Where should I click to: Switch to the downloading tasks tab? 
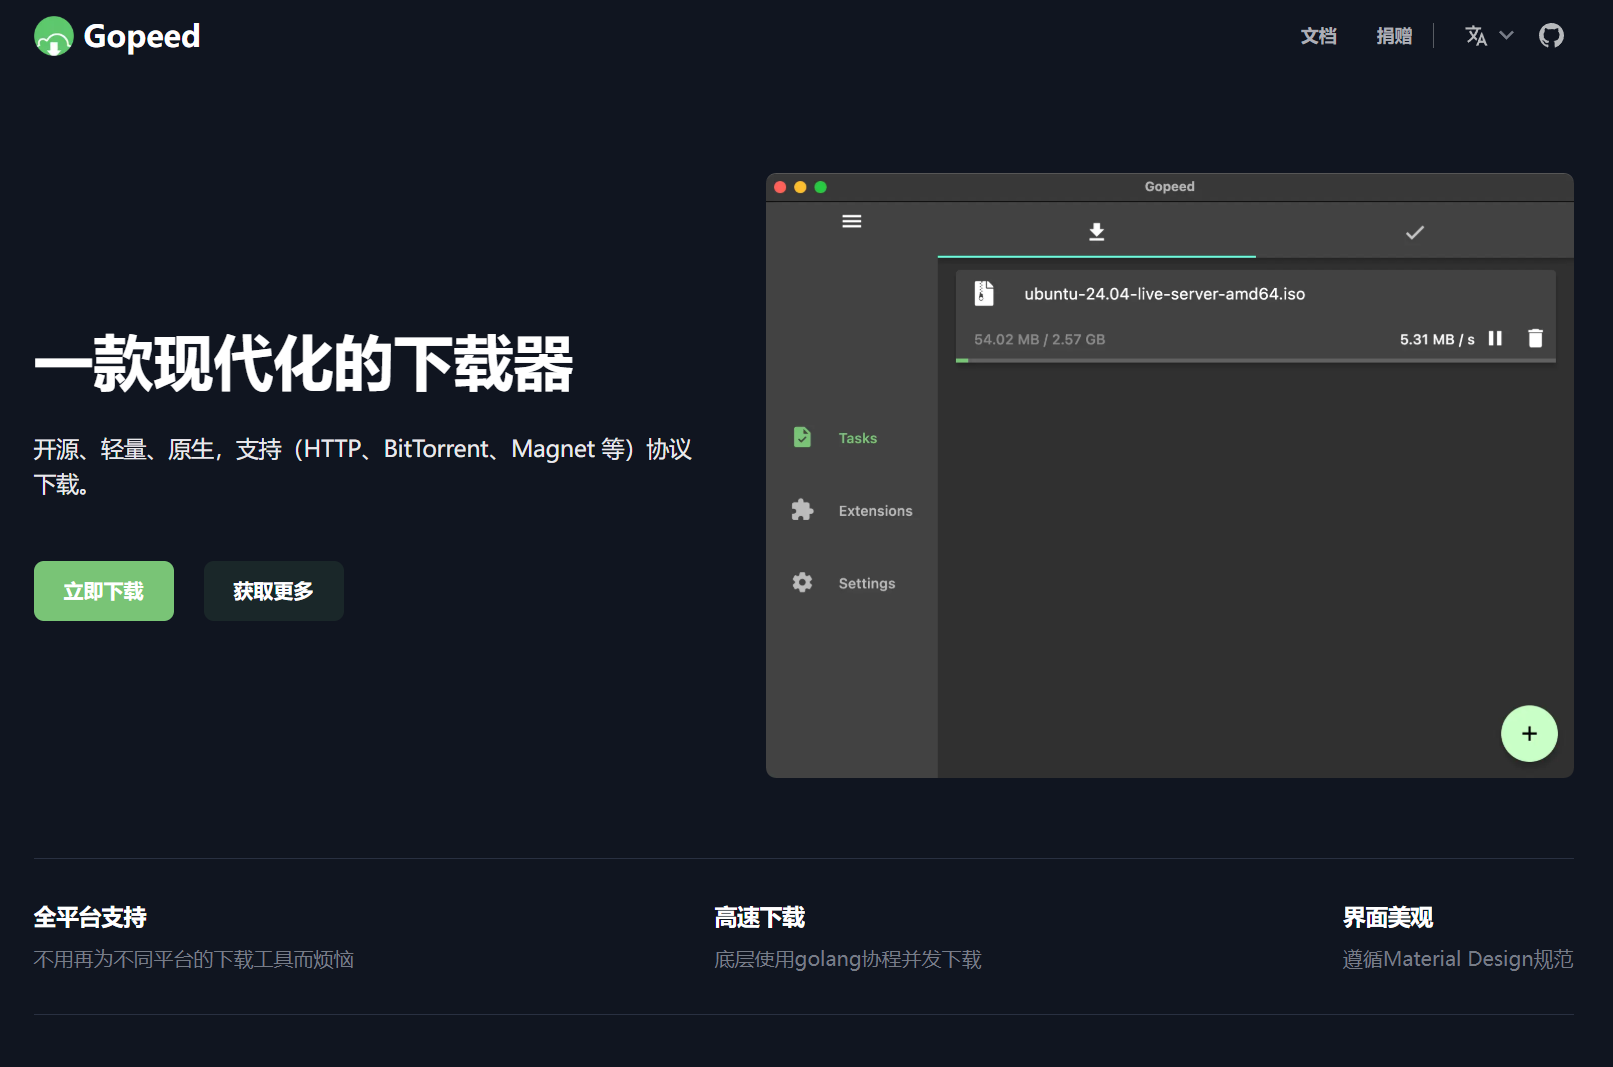[x=1096, y=232]
